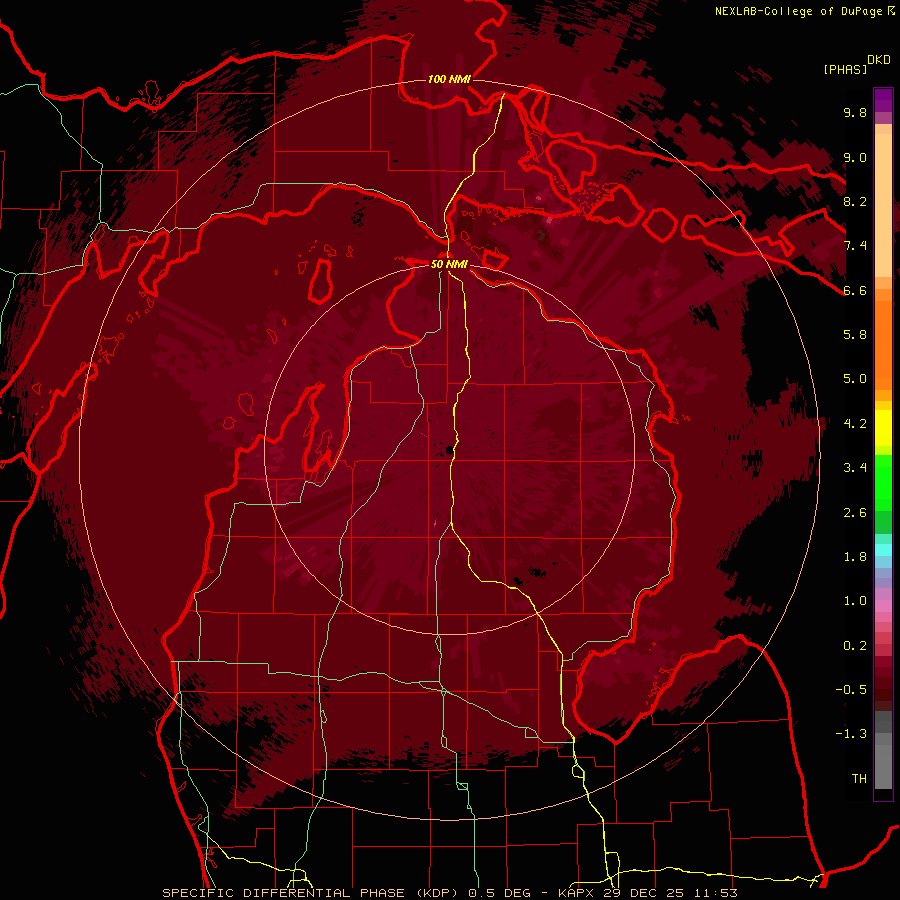Pick the 6.6 scale label
Screen dimensions: 900x900
coord(855,290)
